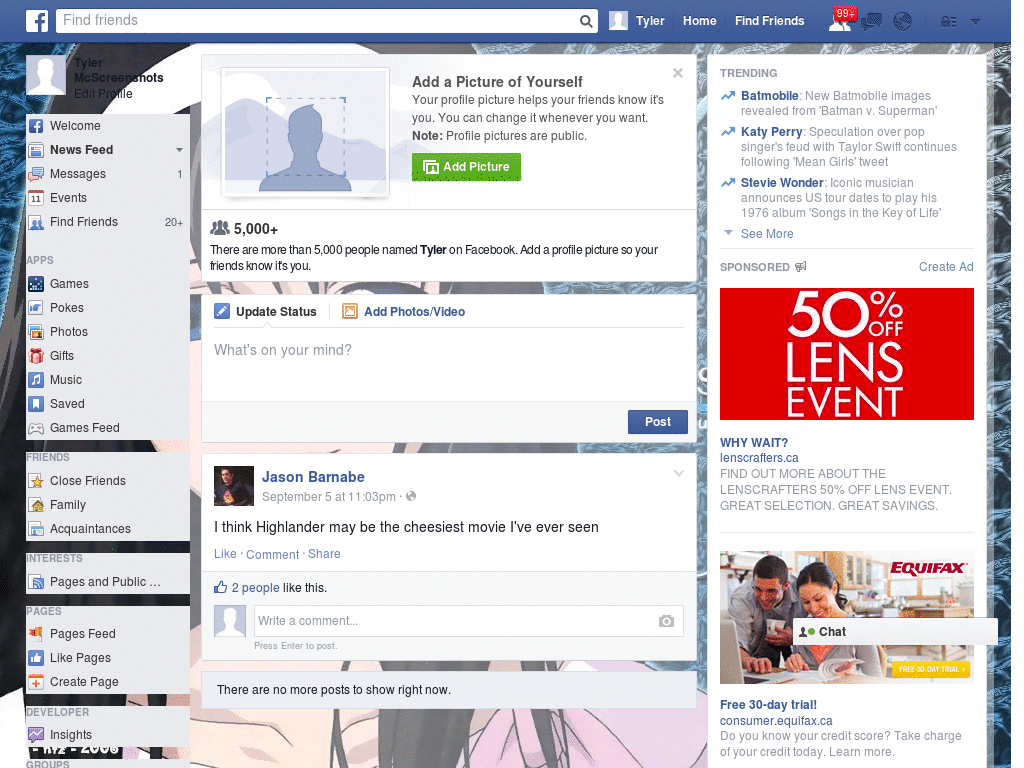Select the Update Status tab
The width and height of the screenshot is (1024, 768).
click(265, 312)
